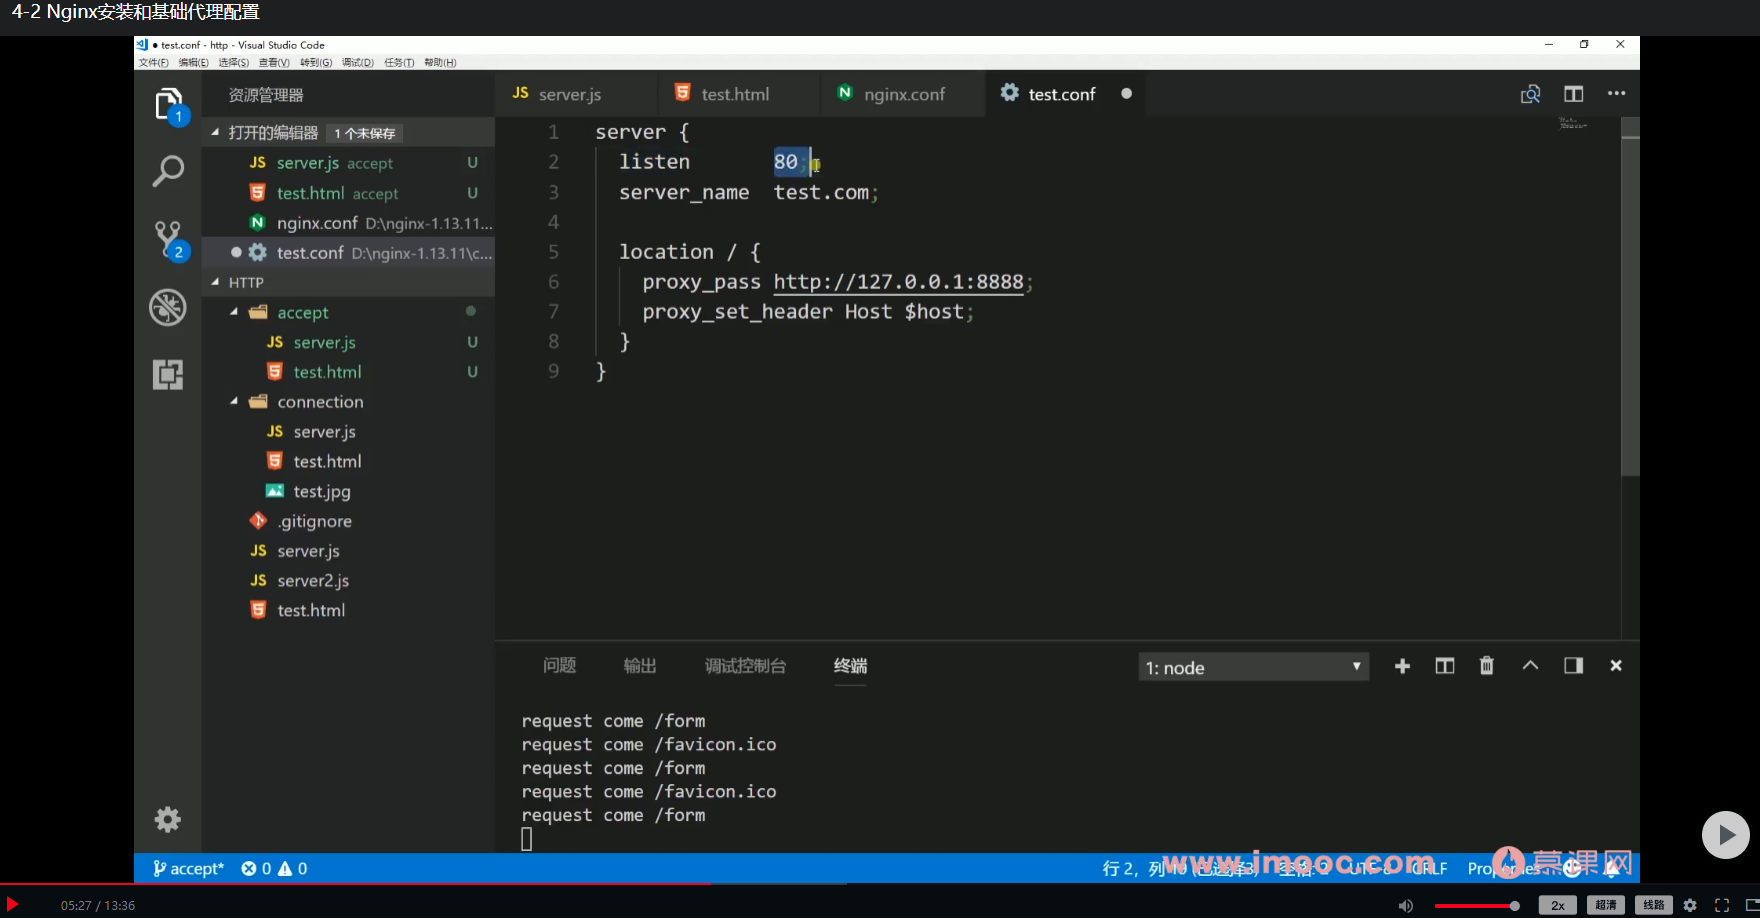Click the errors and warnings count in status bar

pos(274,869)
